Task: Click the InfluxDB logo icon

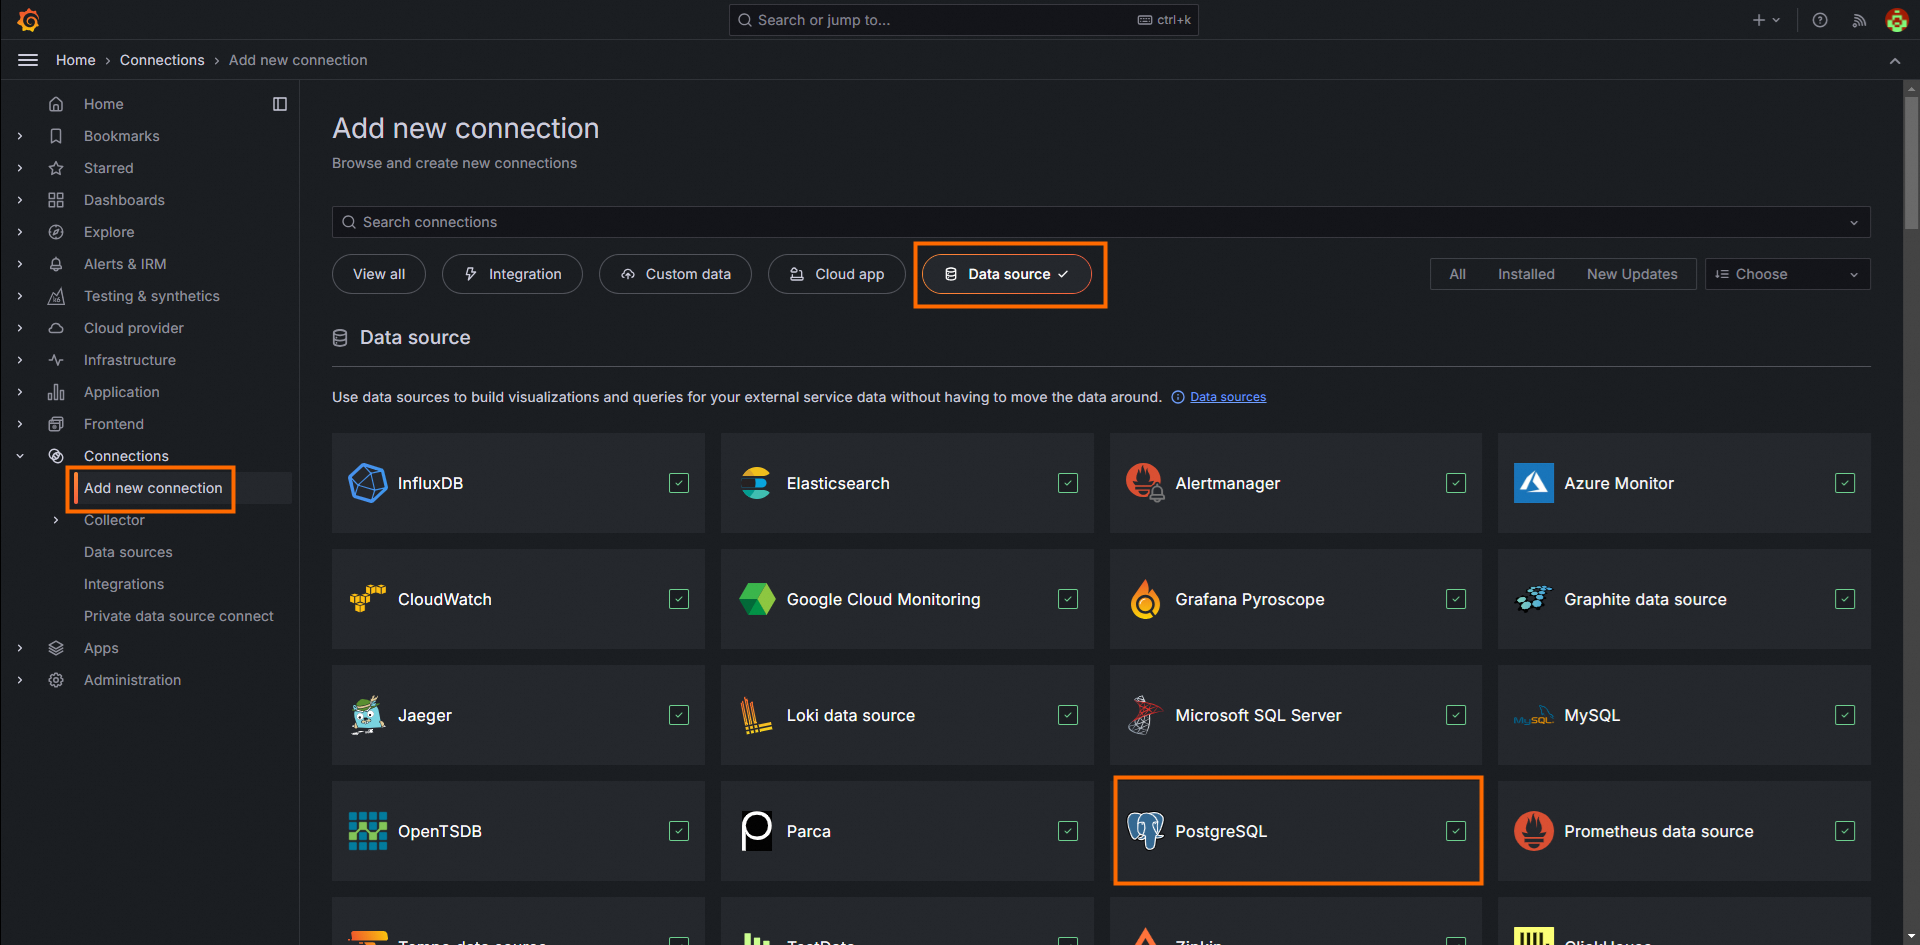Action: [x=367, y=483]
